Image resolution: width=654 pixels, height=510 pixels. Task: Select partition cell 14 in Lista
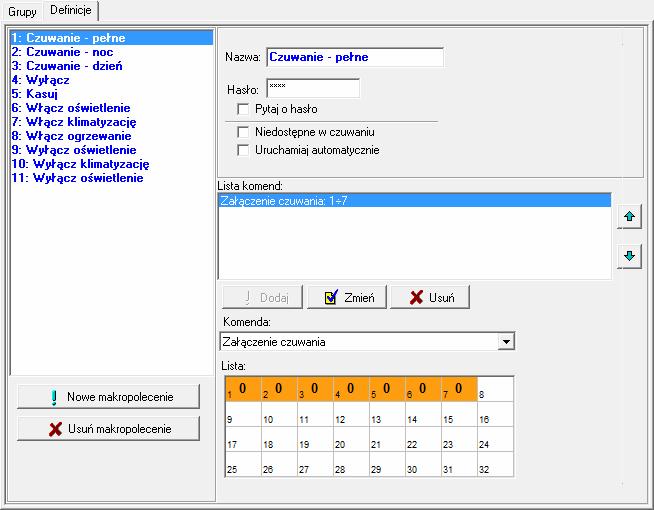(x=423, y=414)
